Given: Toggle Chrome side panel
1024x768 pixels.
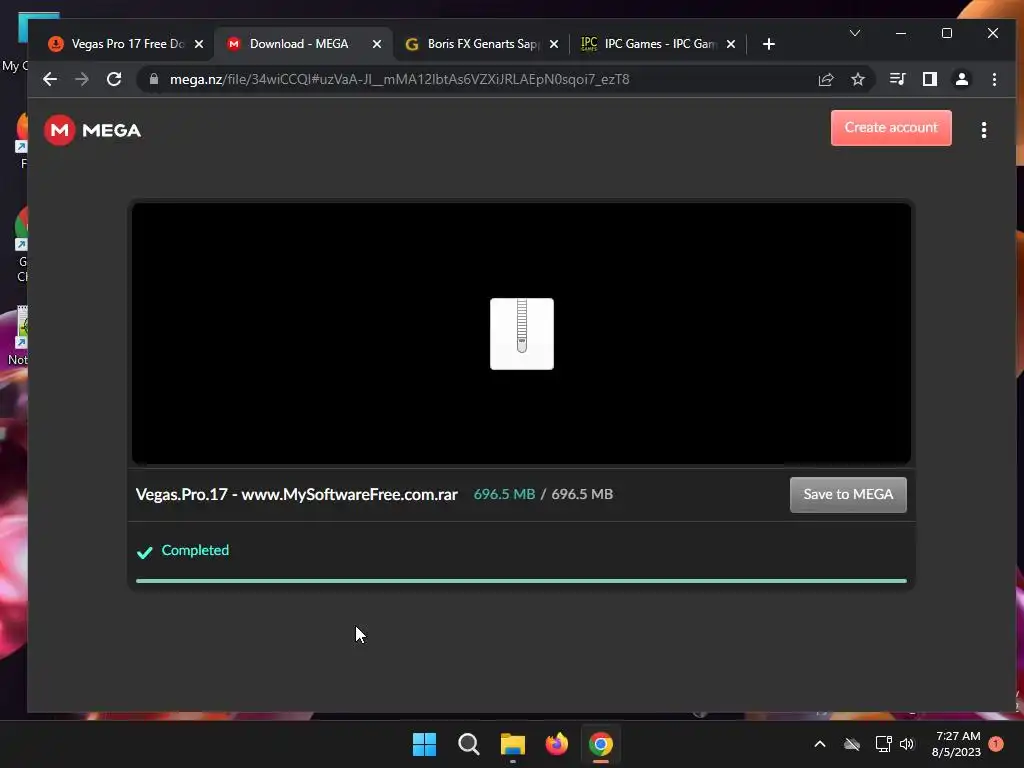Looking at the screenshot, I should 929,79.
